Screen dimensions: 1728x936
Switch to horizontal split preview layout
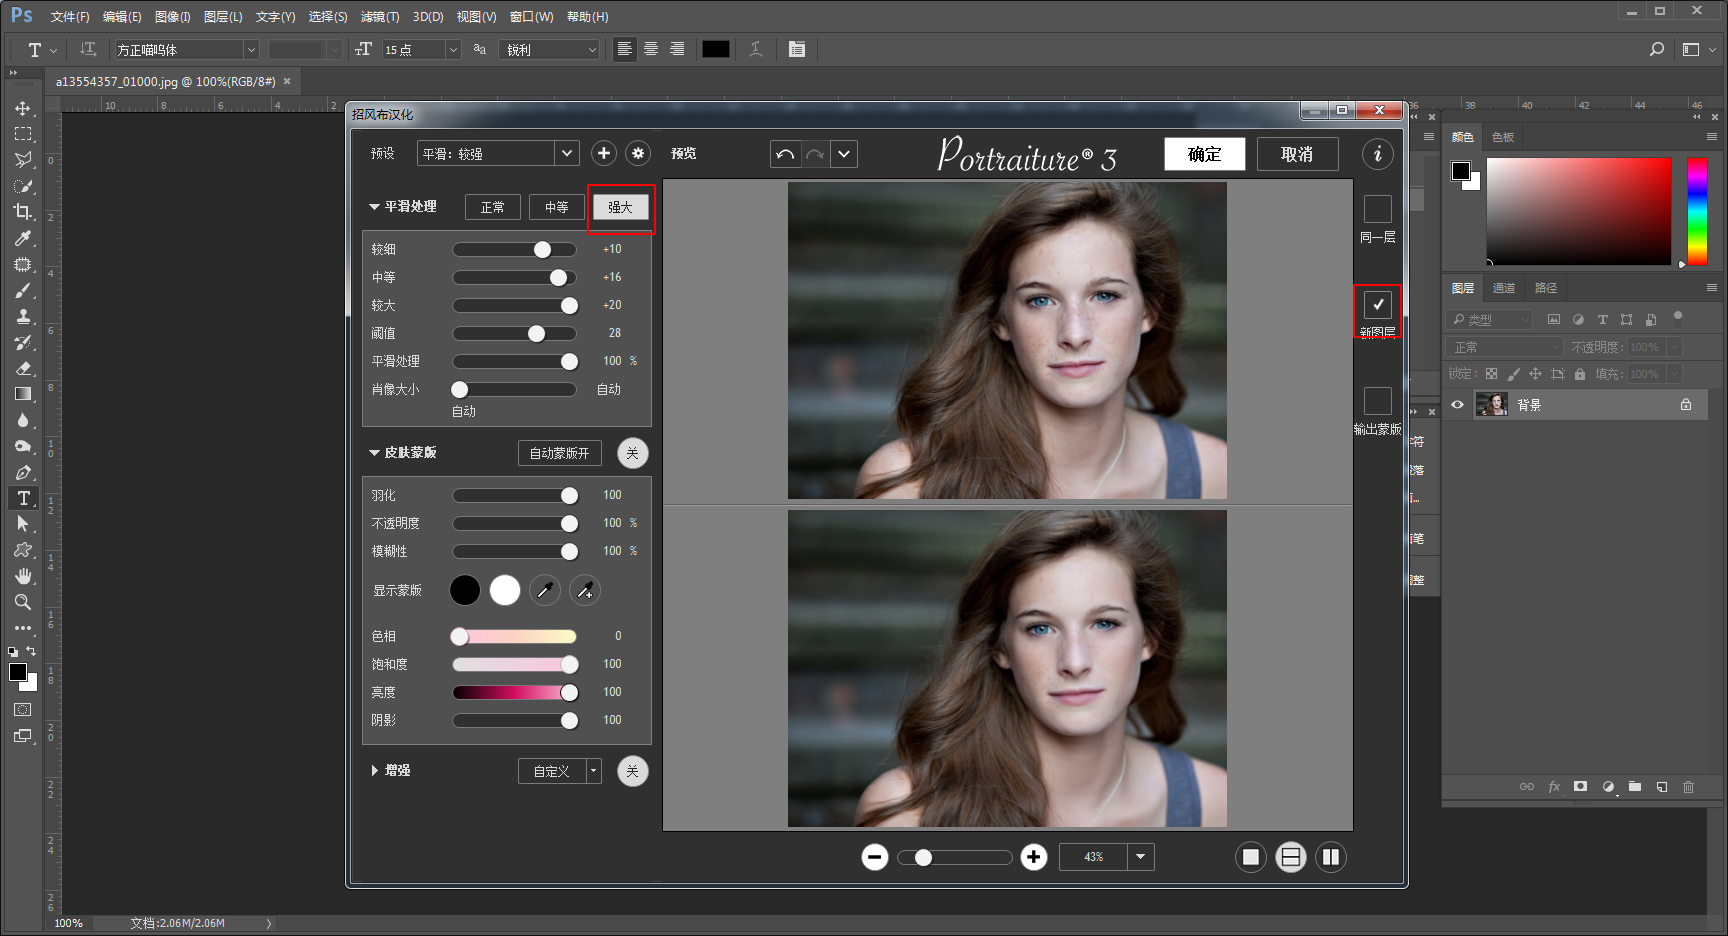[x=1291, y=857]
